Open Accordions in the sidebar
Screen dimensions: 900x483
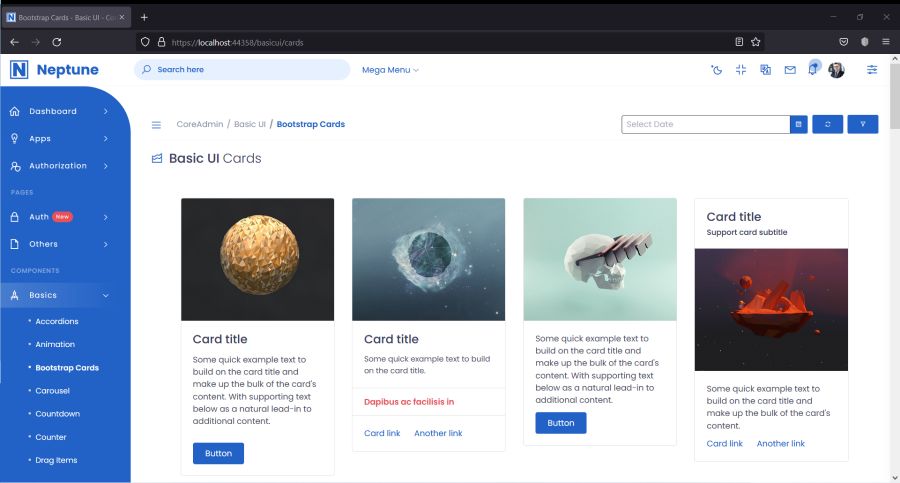[x=57, y=322]
